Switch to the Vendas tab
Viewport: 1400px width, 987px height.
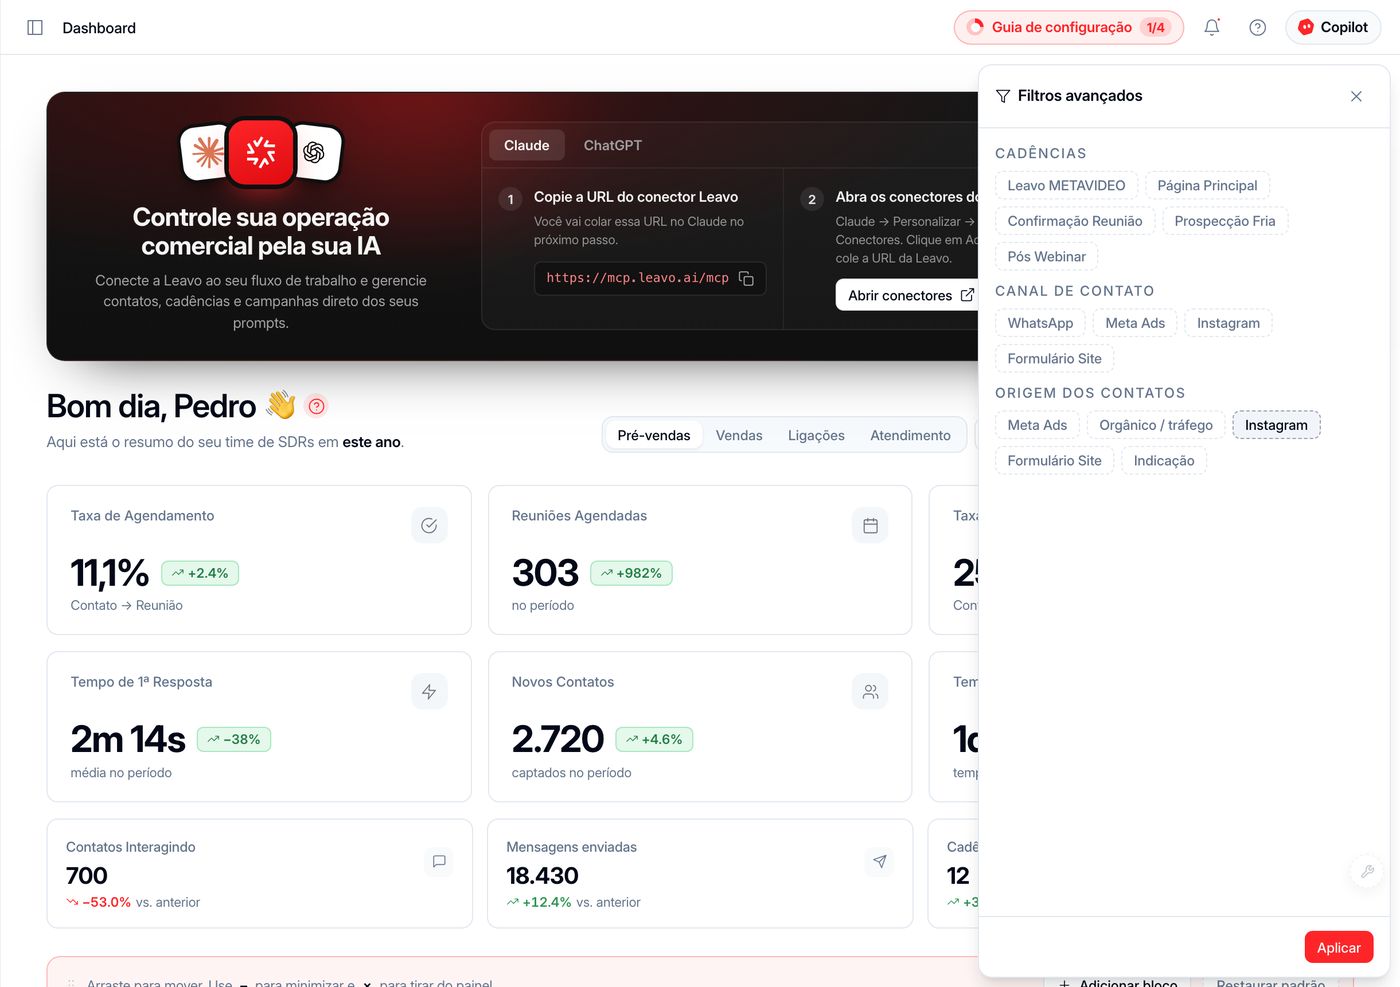point(739,435)
